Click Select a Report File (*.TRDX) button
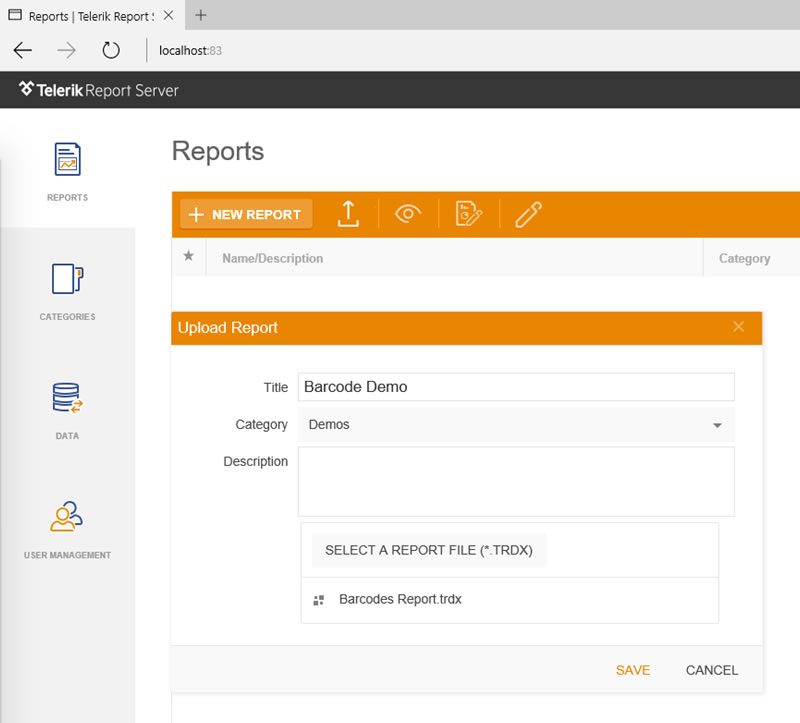 point(429,550)
